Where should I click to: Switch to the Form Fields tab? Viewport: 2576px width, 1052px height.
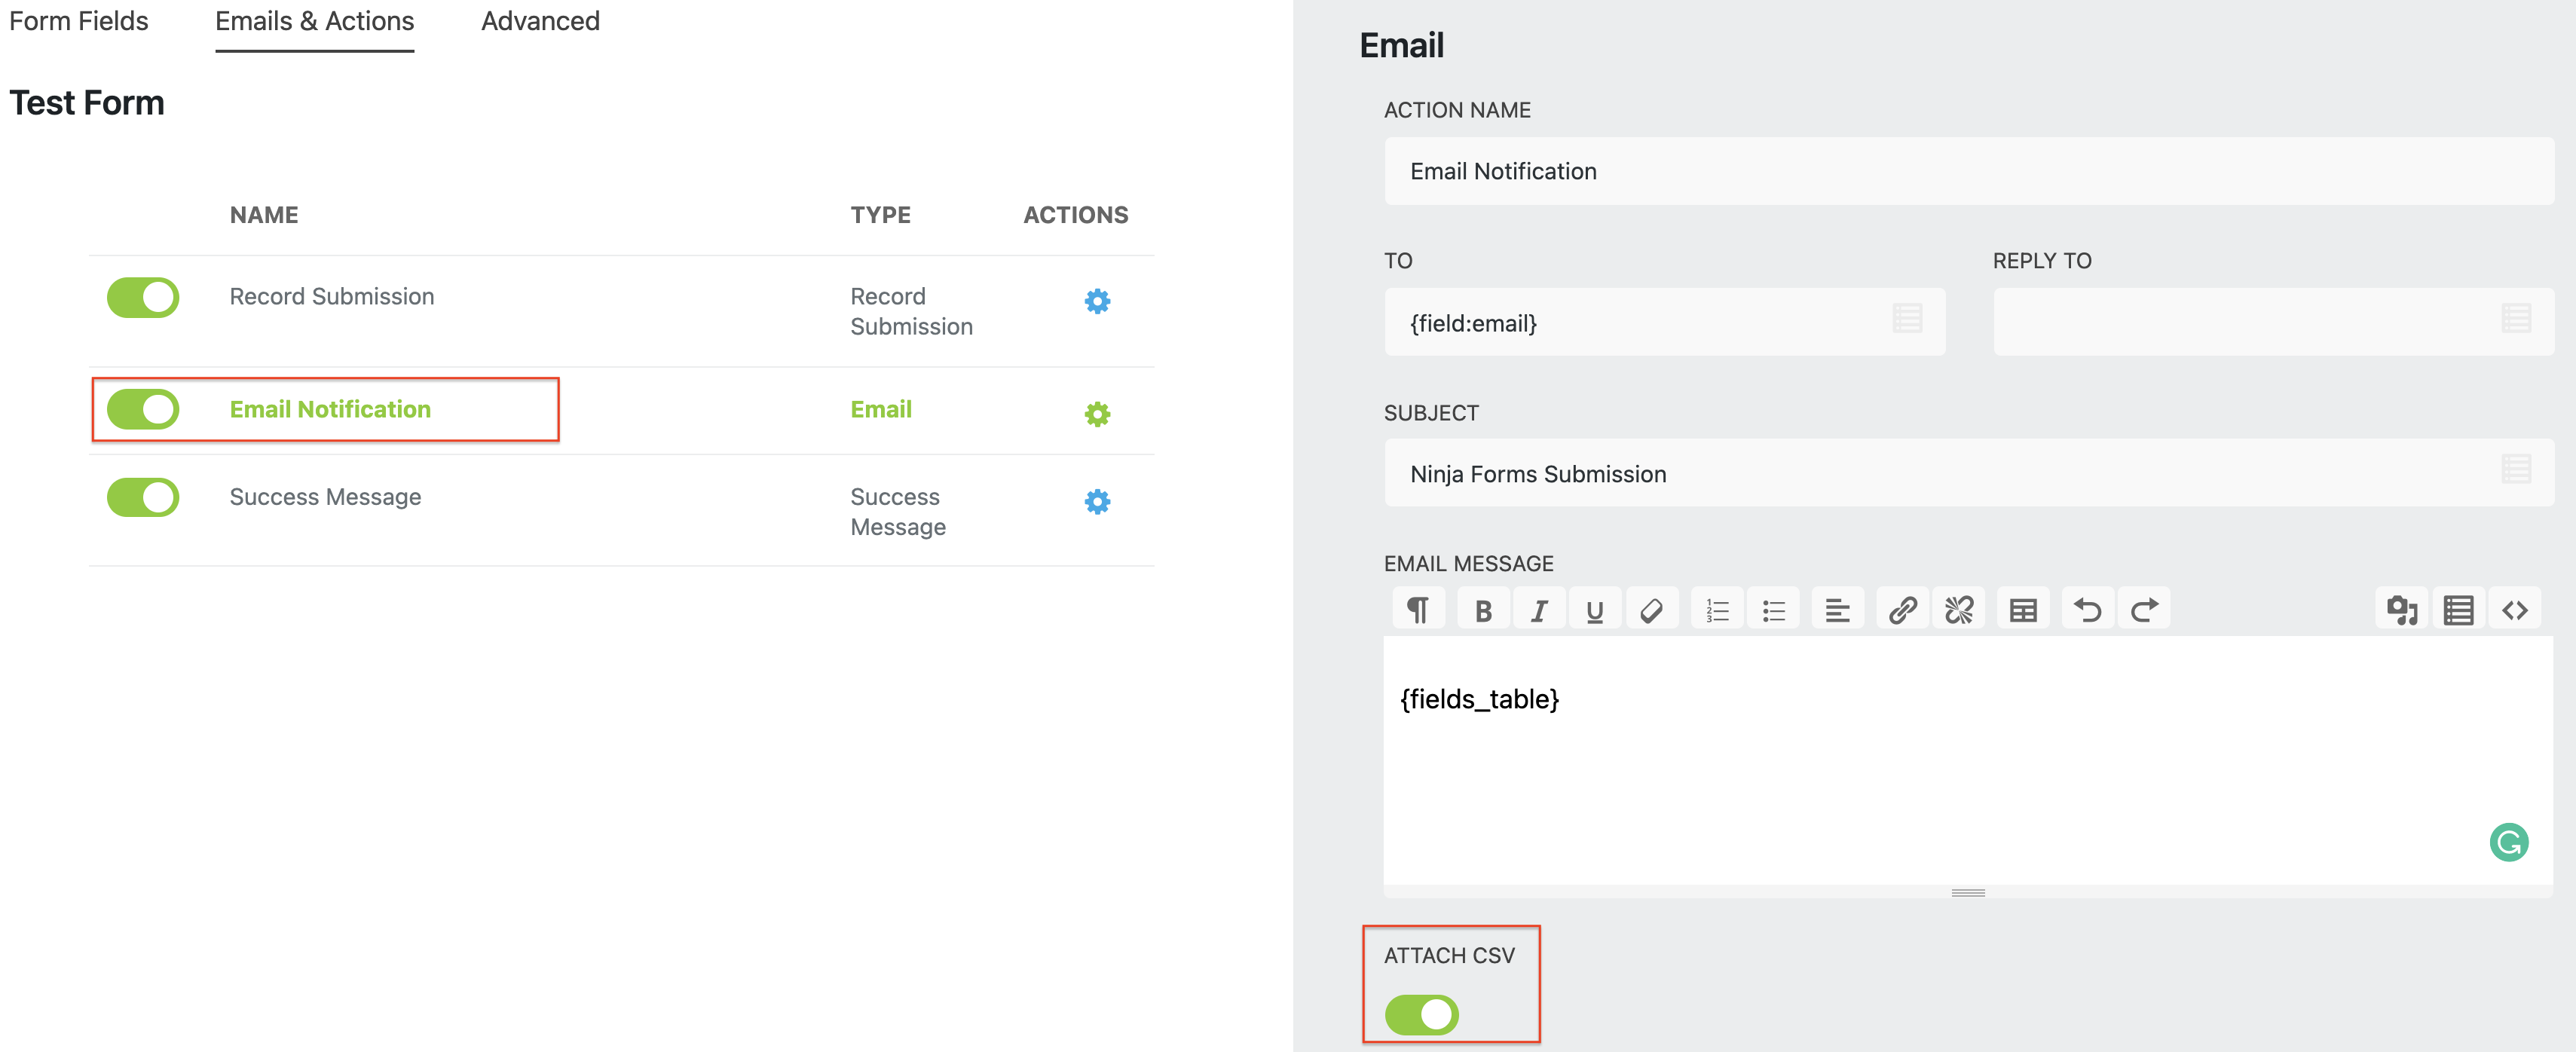[x=79, y=21]
